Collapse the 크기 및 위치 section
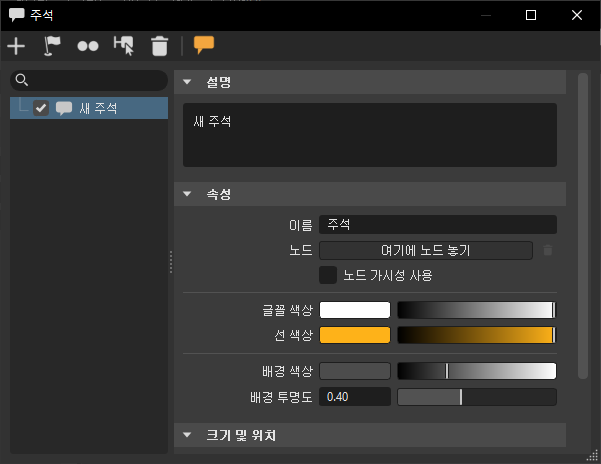 coord(187,435)
